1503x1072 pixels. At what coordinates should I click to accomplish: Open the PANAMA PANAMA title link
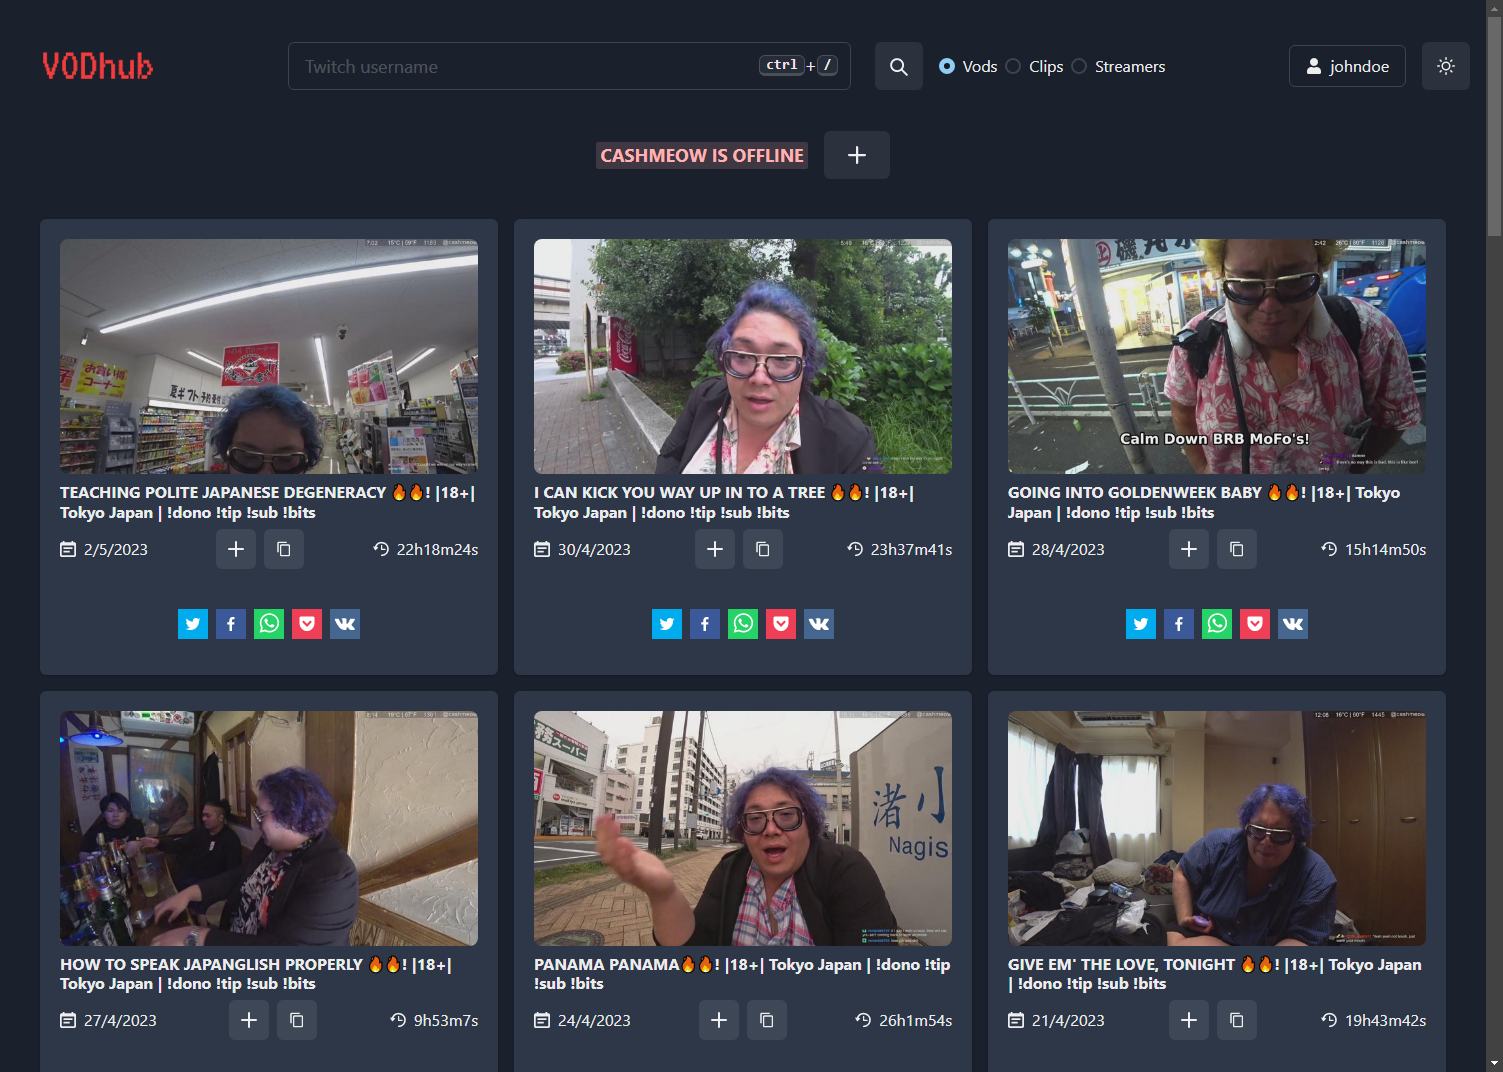742,974
